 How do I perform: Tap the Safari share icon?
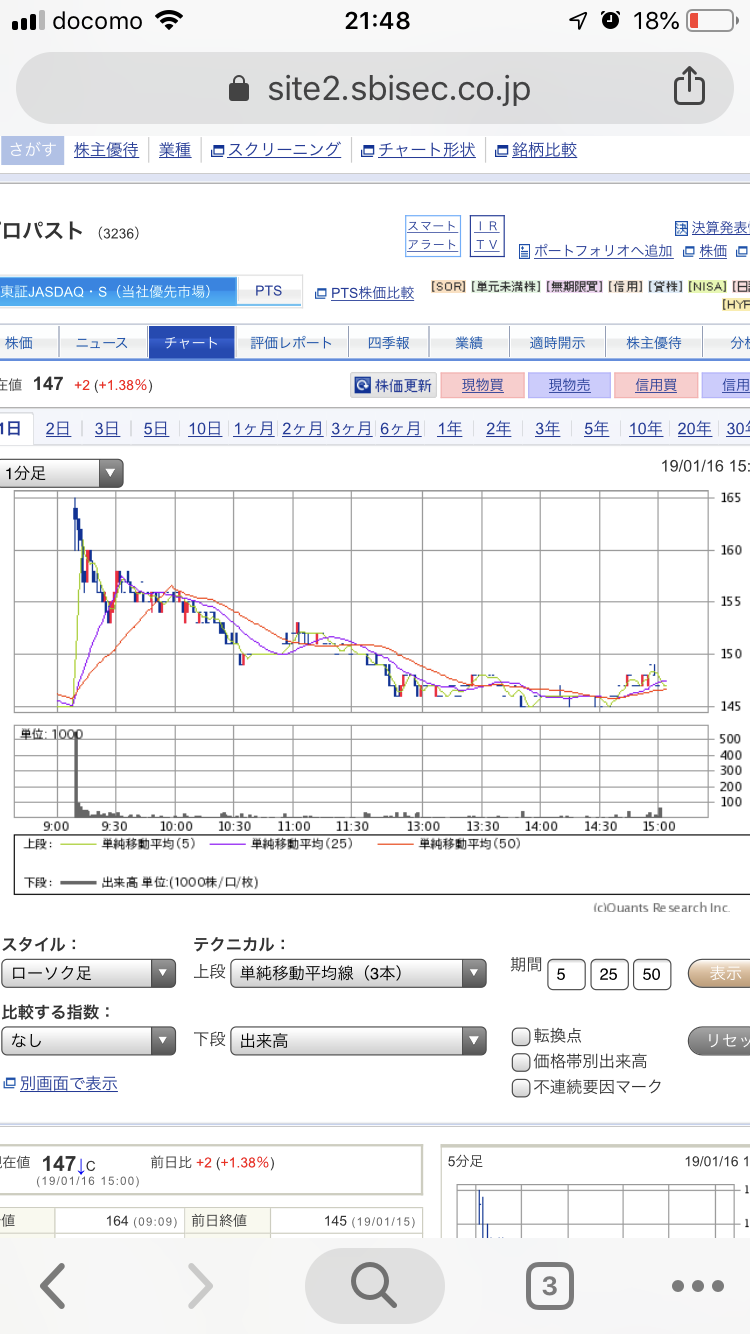pyautogui.click(x=689, y=87)
